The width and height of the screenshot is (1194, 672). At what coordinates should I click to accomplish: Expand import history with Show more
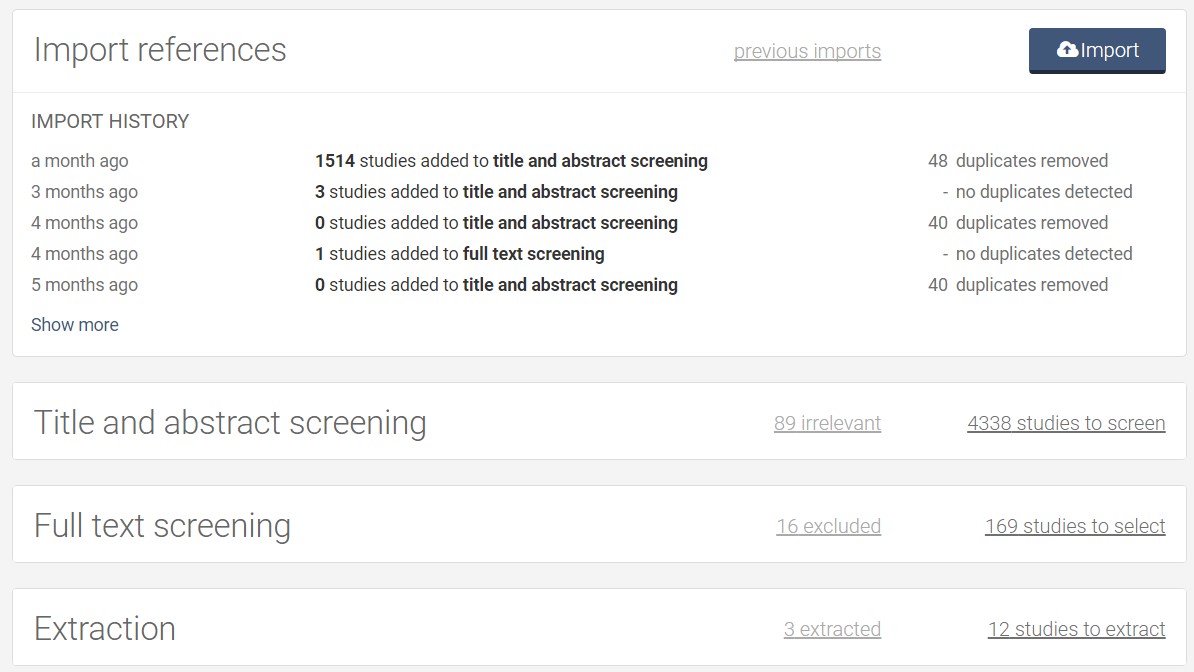click(75, 325)
